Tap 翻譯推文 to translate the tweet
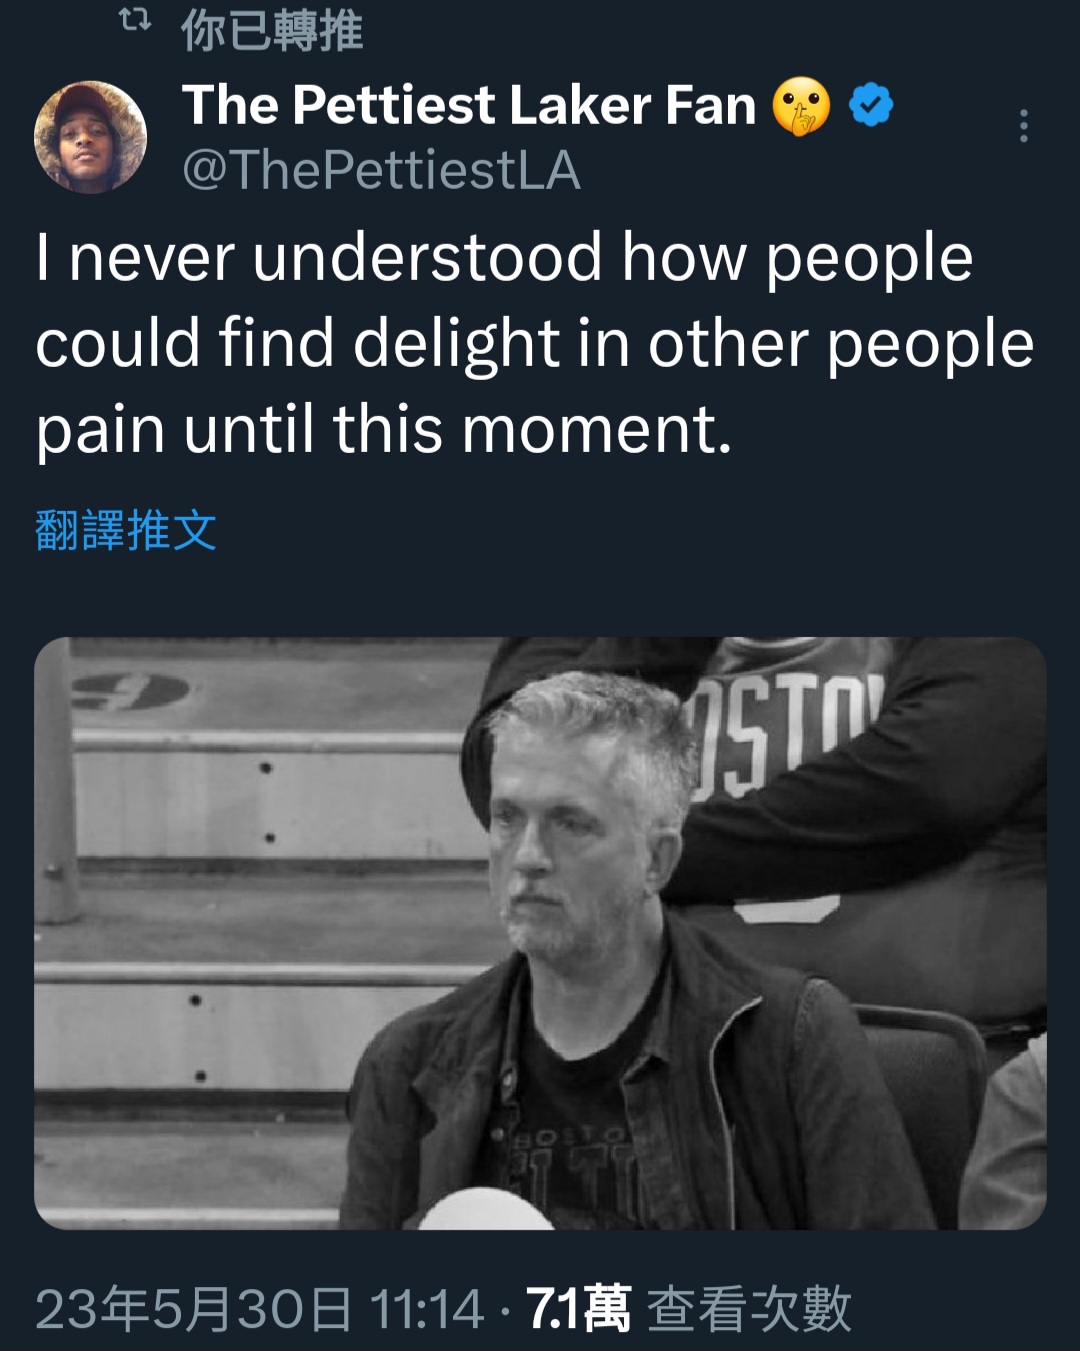Viewport: 1080px width, 1351px height. pyautogui.click(x=126, y=530)
